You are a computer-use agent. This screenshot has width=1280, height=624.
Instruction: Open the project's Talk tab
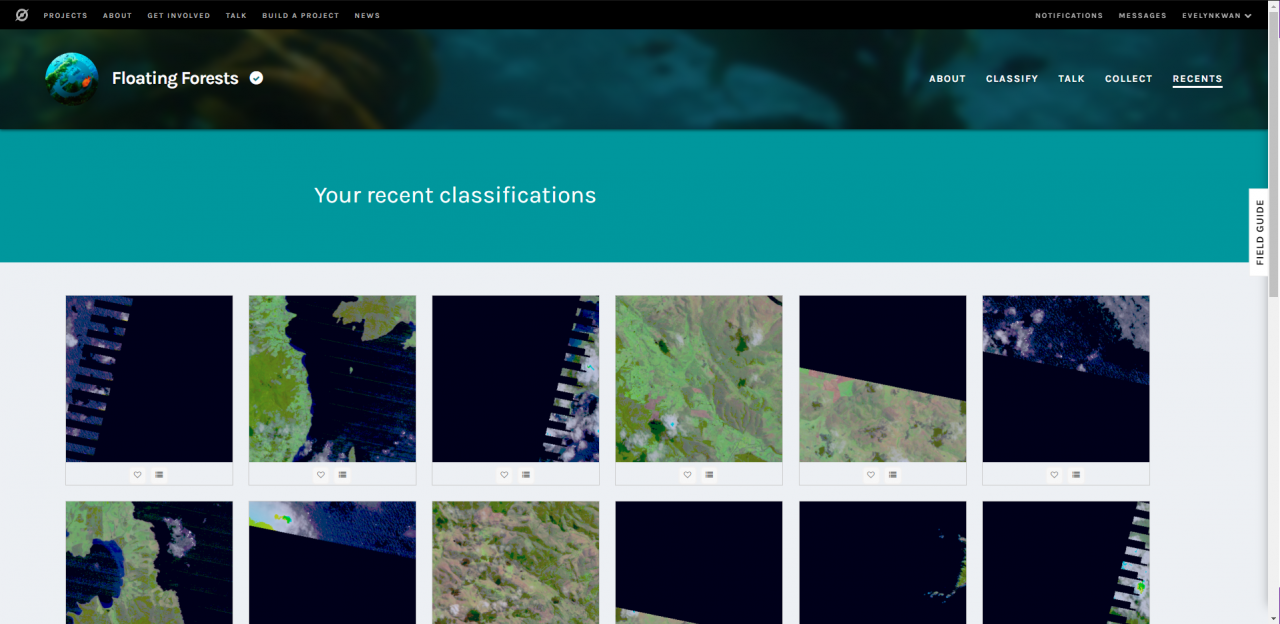(1071, 79)
